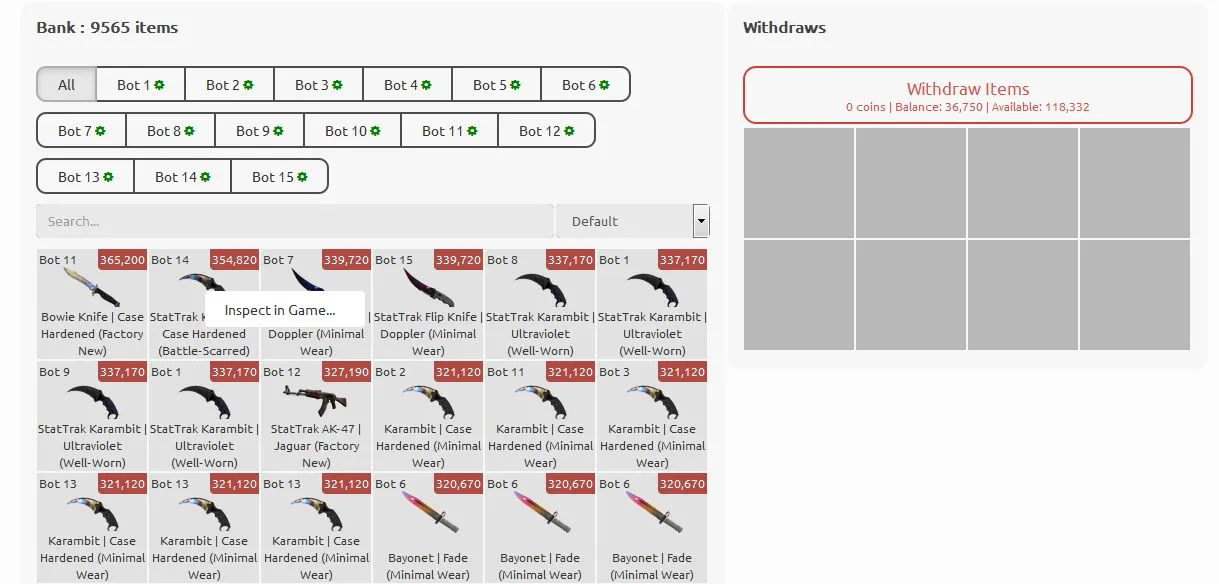
Task: Select the All bots tab
Action: click(66, 84)
